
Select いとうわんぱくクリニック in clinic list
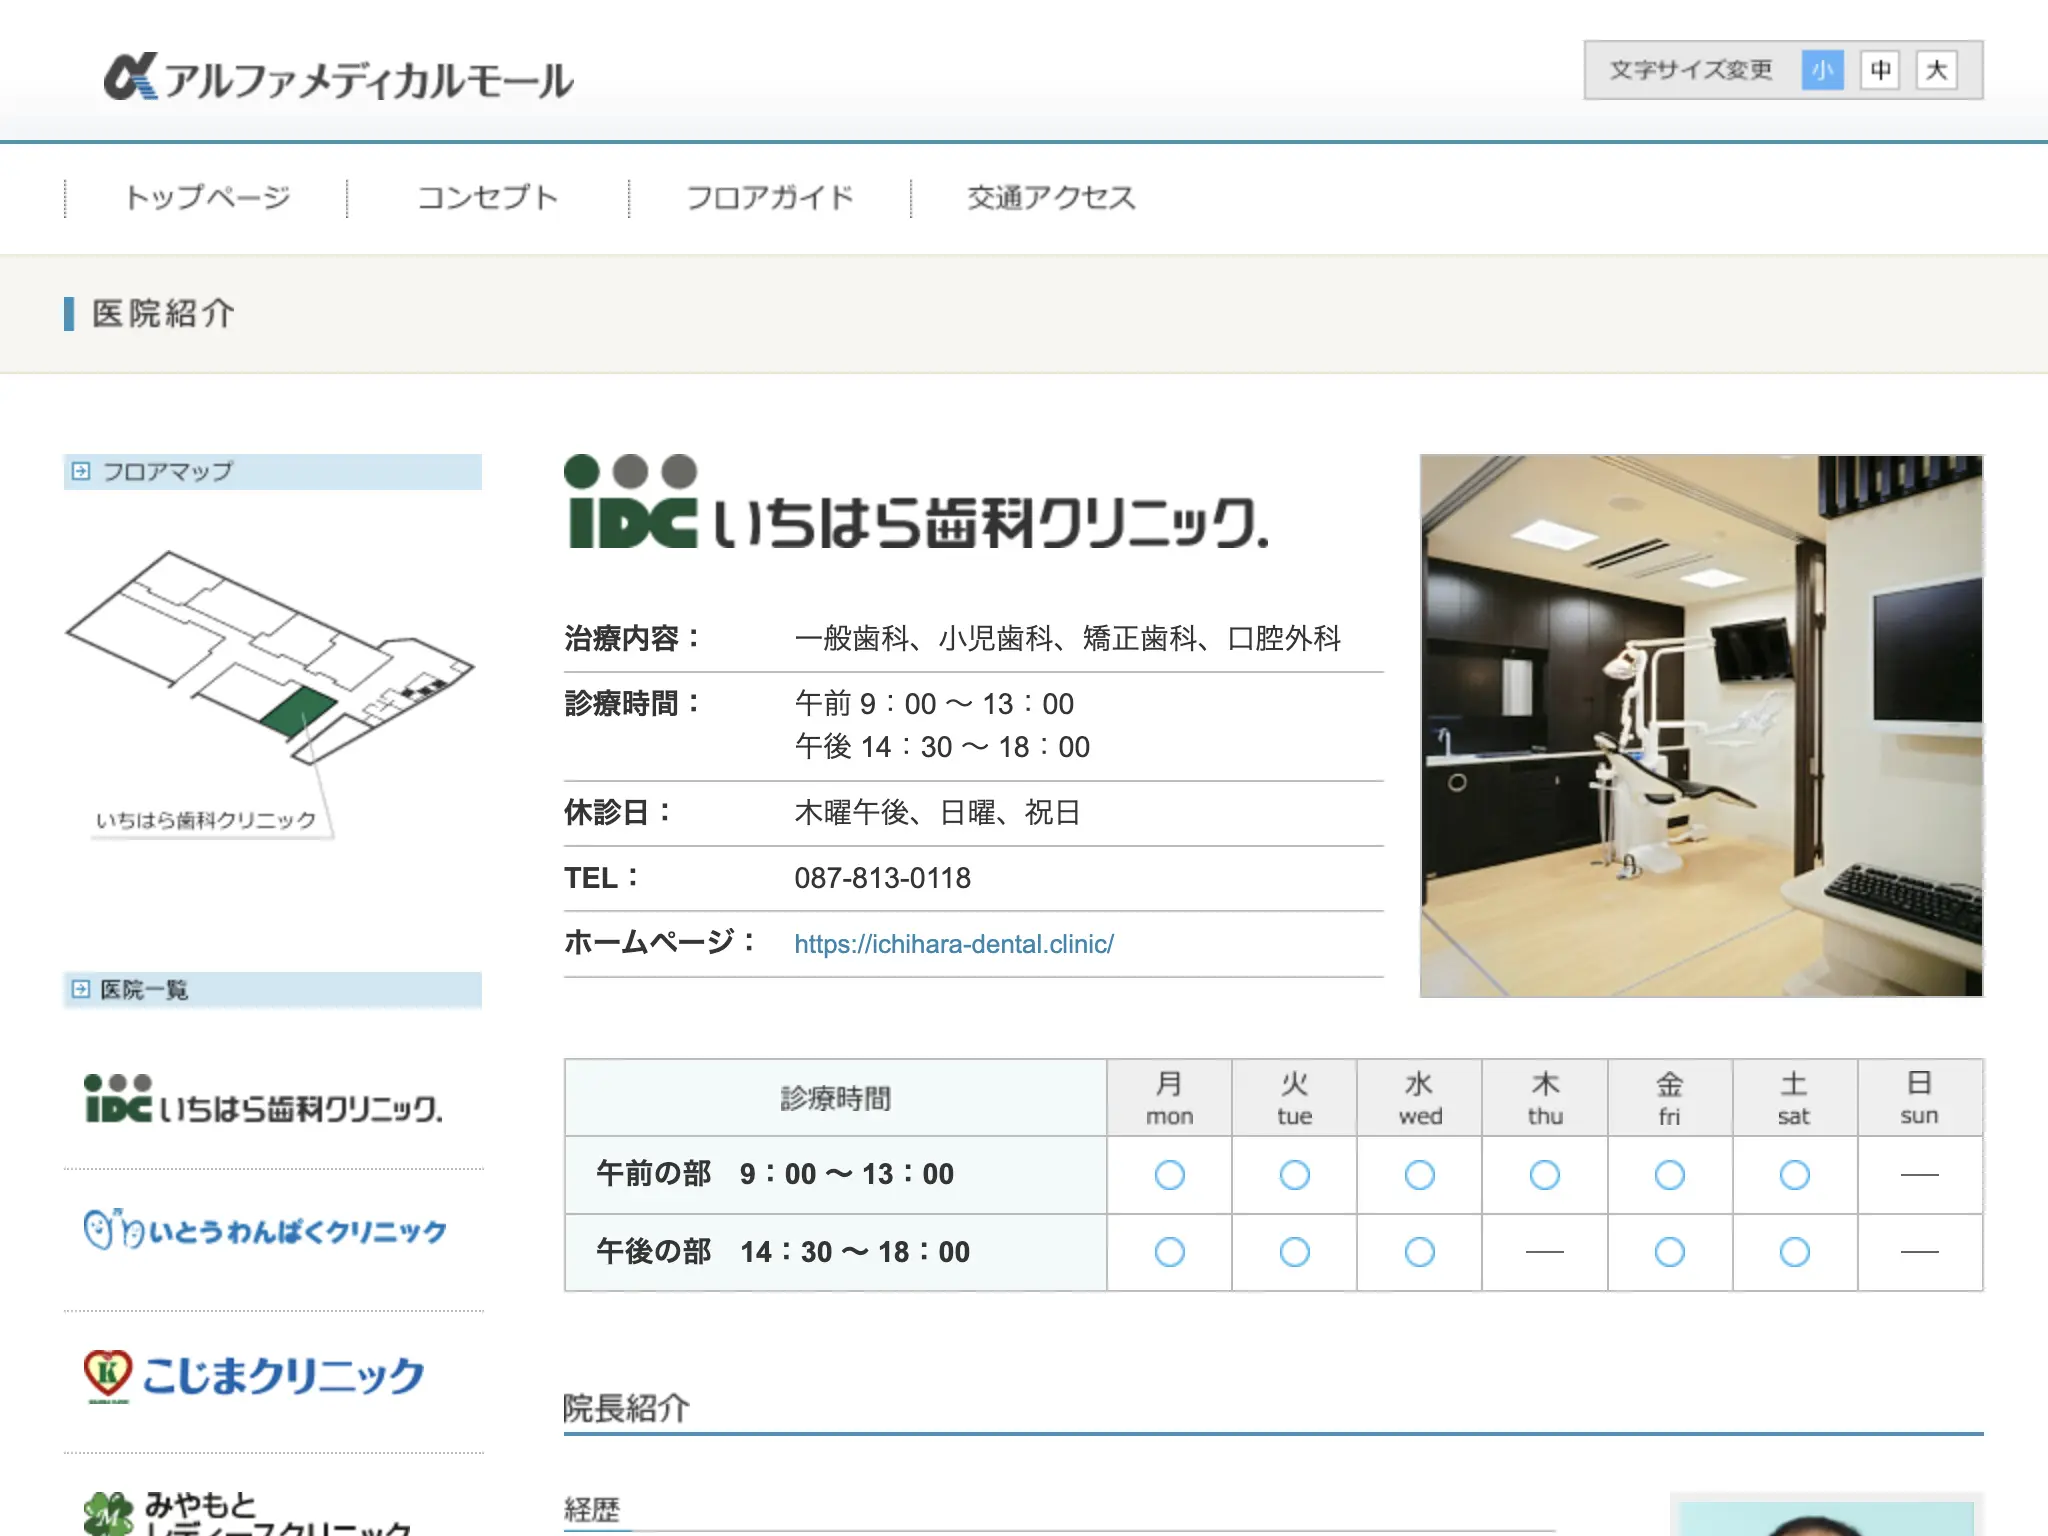(x=265, y=1230)
